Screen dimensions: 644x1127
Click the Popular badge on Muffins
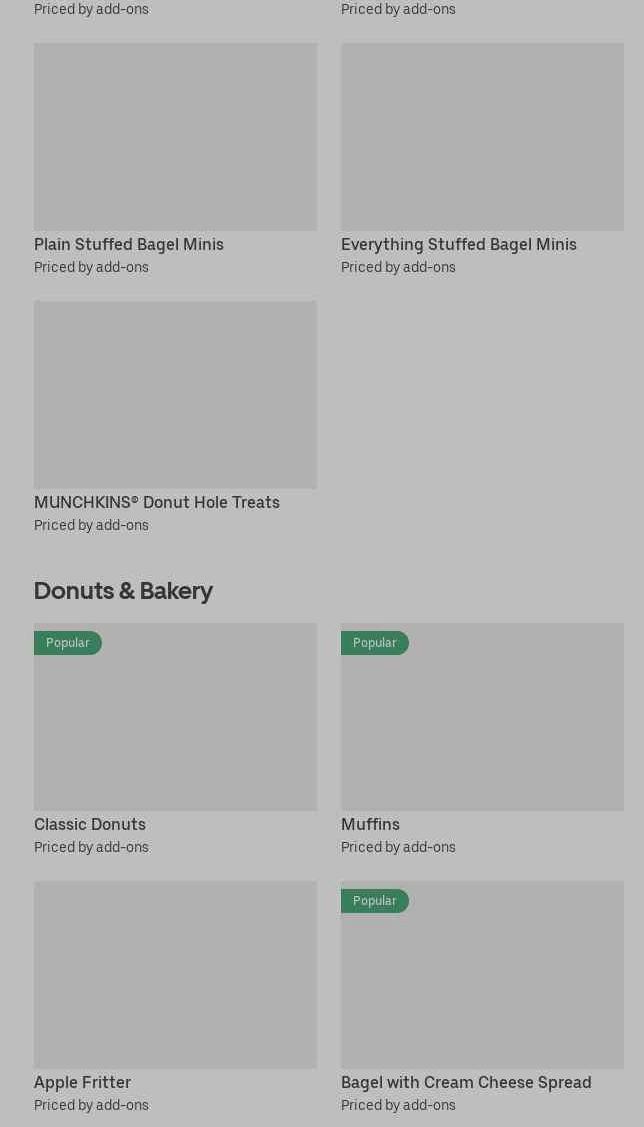tap(374, 643)
